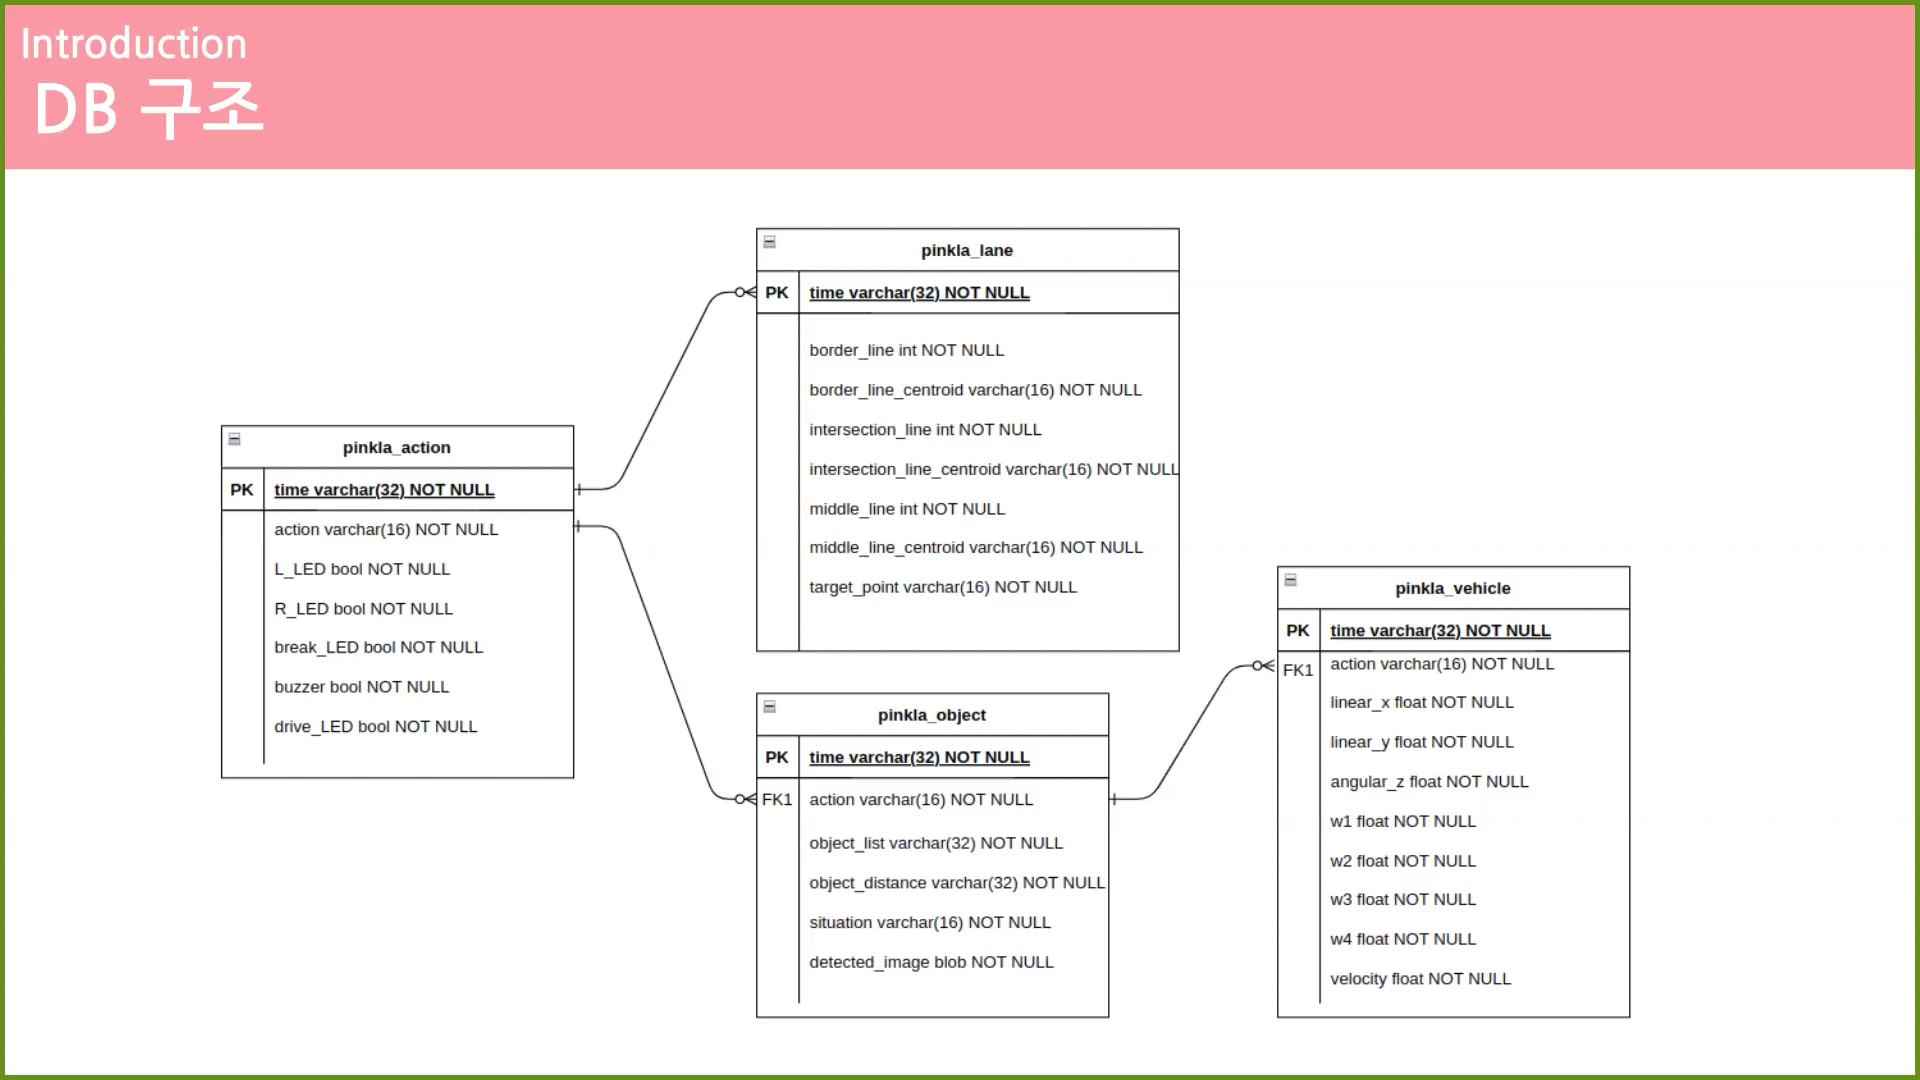Click crow's foot connector at pinkla_lane PK

point(745,293)
